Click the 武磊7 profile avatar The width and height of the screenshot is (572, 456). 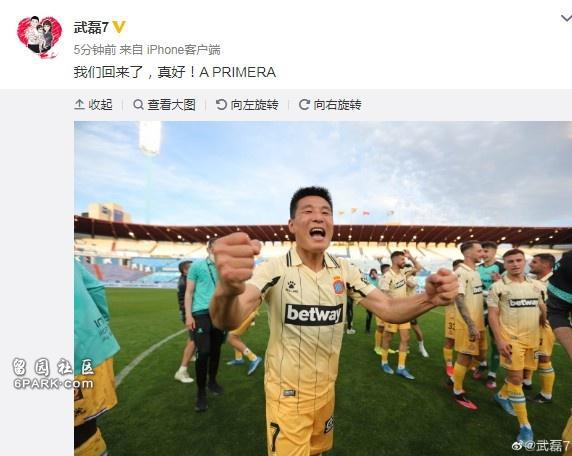40,37
